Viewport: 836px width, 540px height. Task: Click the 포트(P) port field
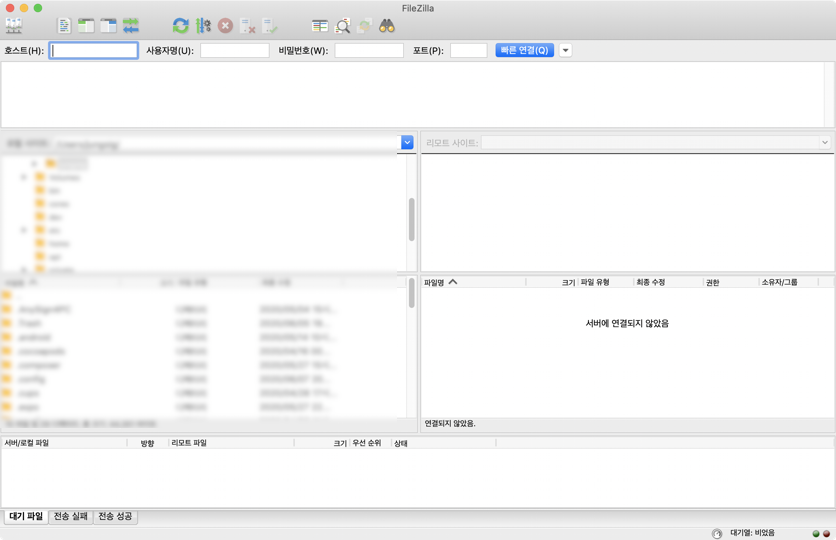(x=469, y=51)
